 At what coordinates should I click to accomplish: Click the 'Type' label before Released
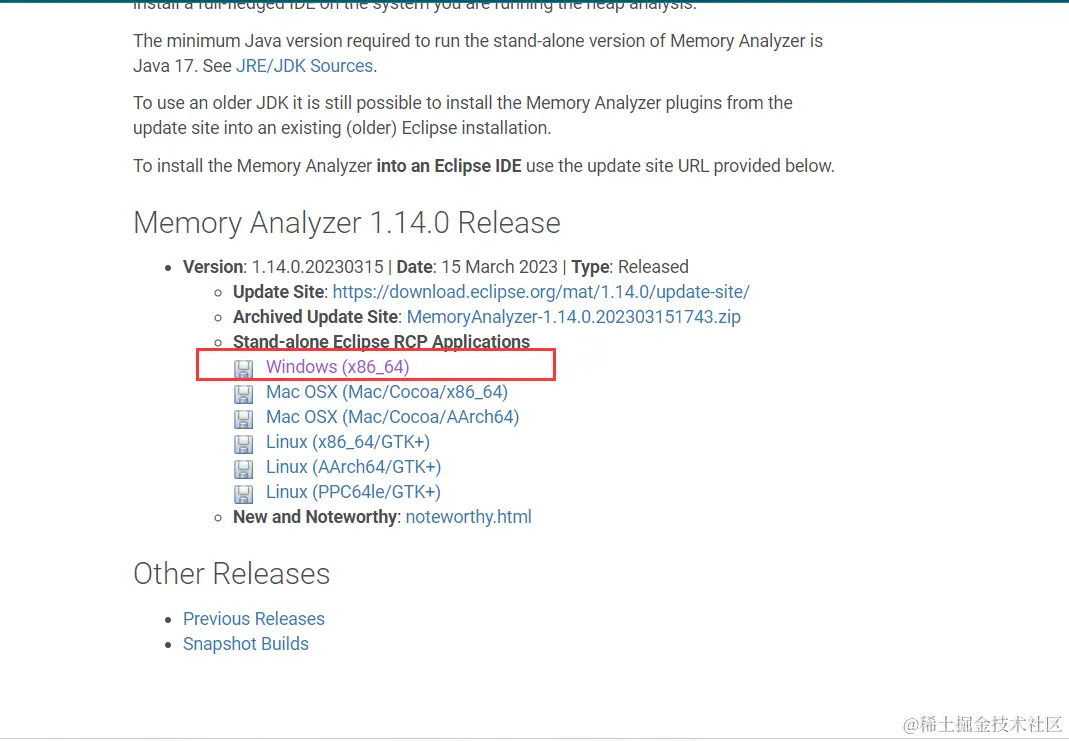[x=590, y=267]
